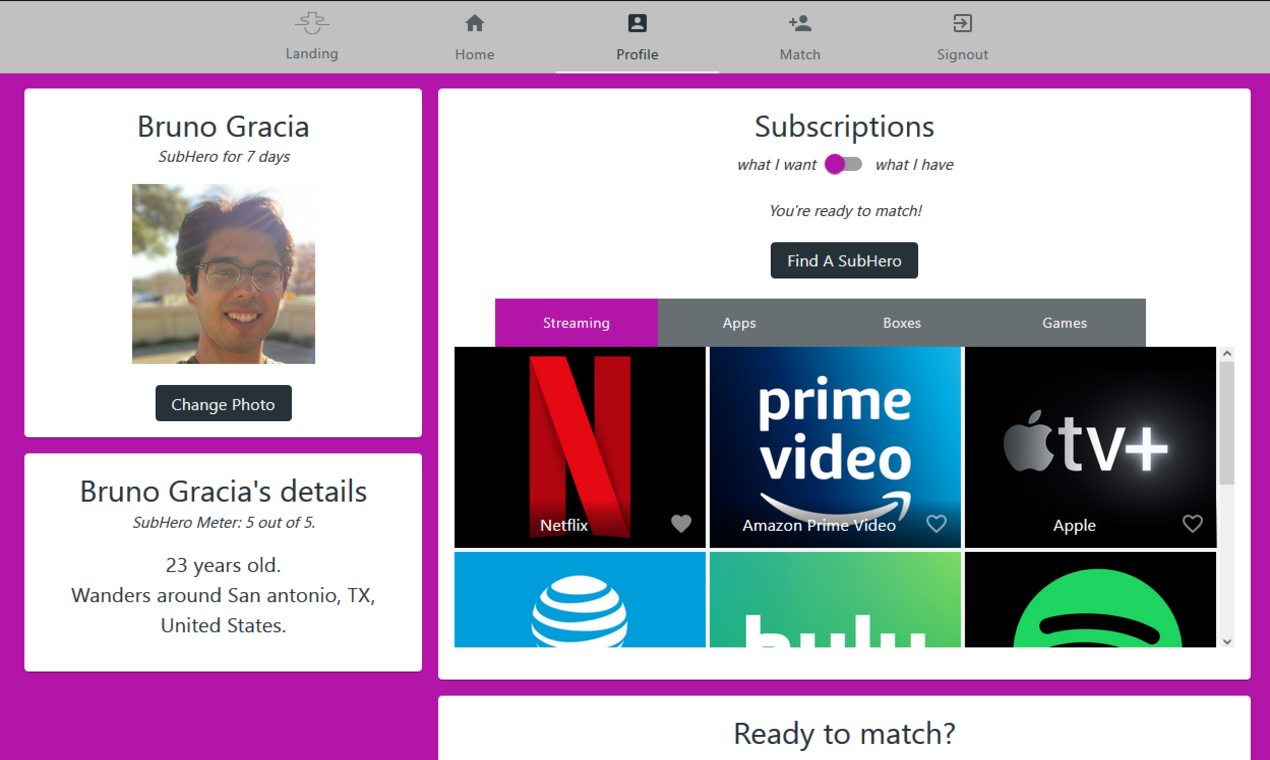The image size is (1270, 760).
Task: Click the 'Ready to match?' heading
Action: coord(844,734)
